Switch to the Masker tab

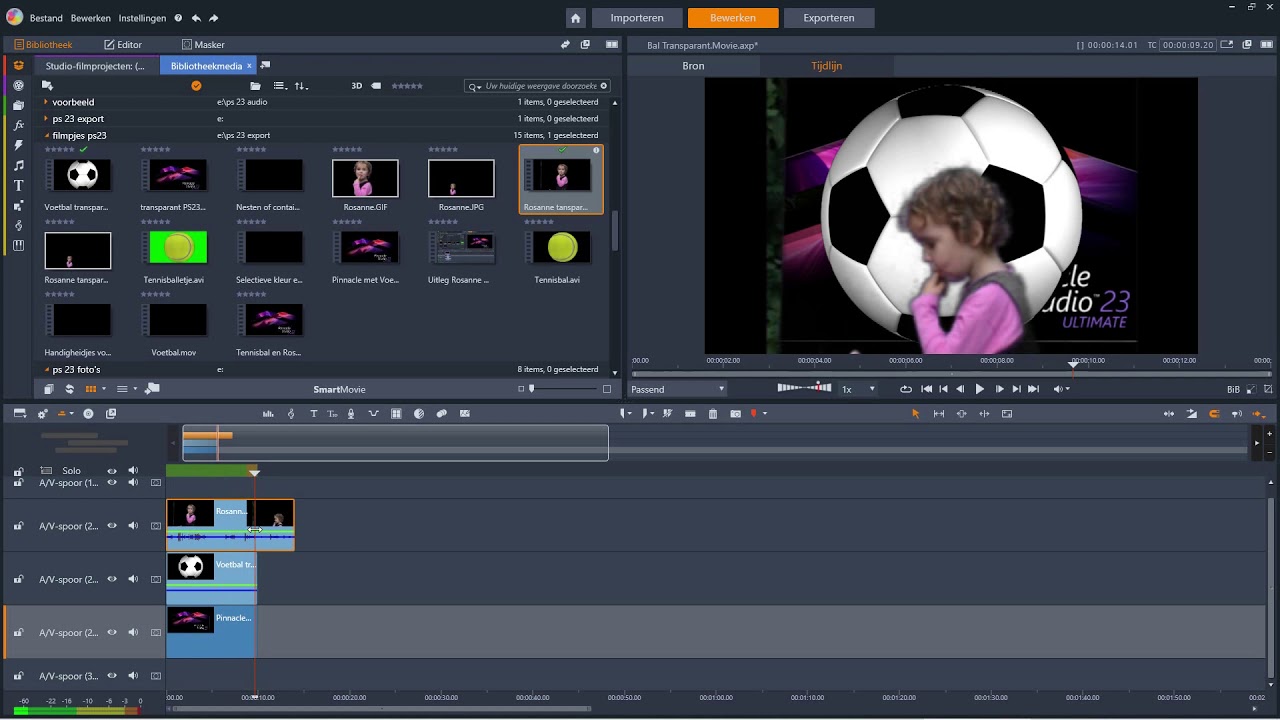tap(203, 45)
